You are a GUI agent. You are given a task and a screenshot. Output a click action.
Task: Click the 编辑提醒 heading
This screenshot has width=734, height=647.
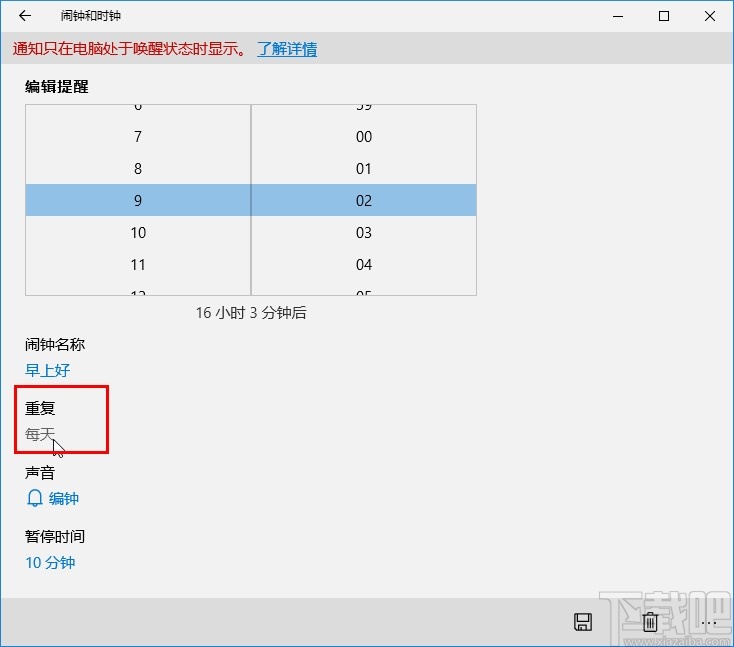tap(57, 87)
